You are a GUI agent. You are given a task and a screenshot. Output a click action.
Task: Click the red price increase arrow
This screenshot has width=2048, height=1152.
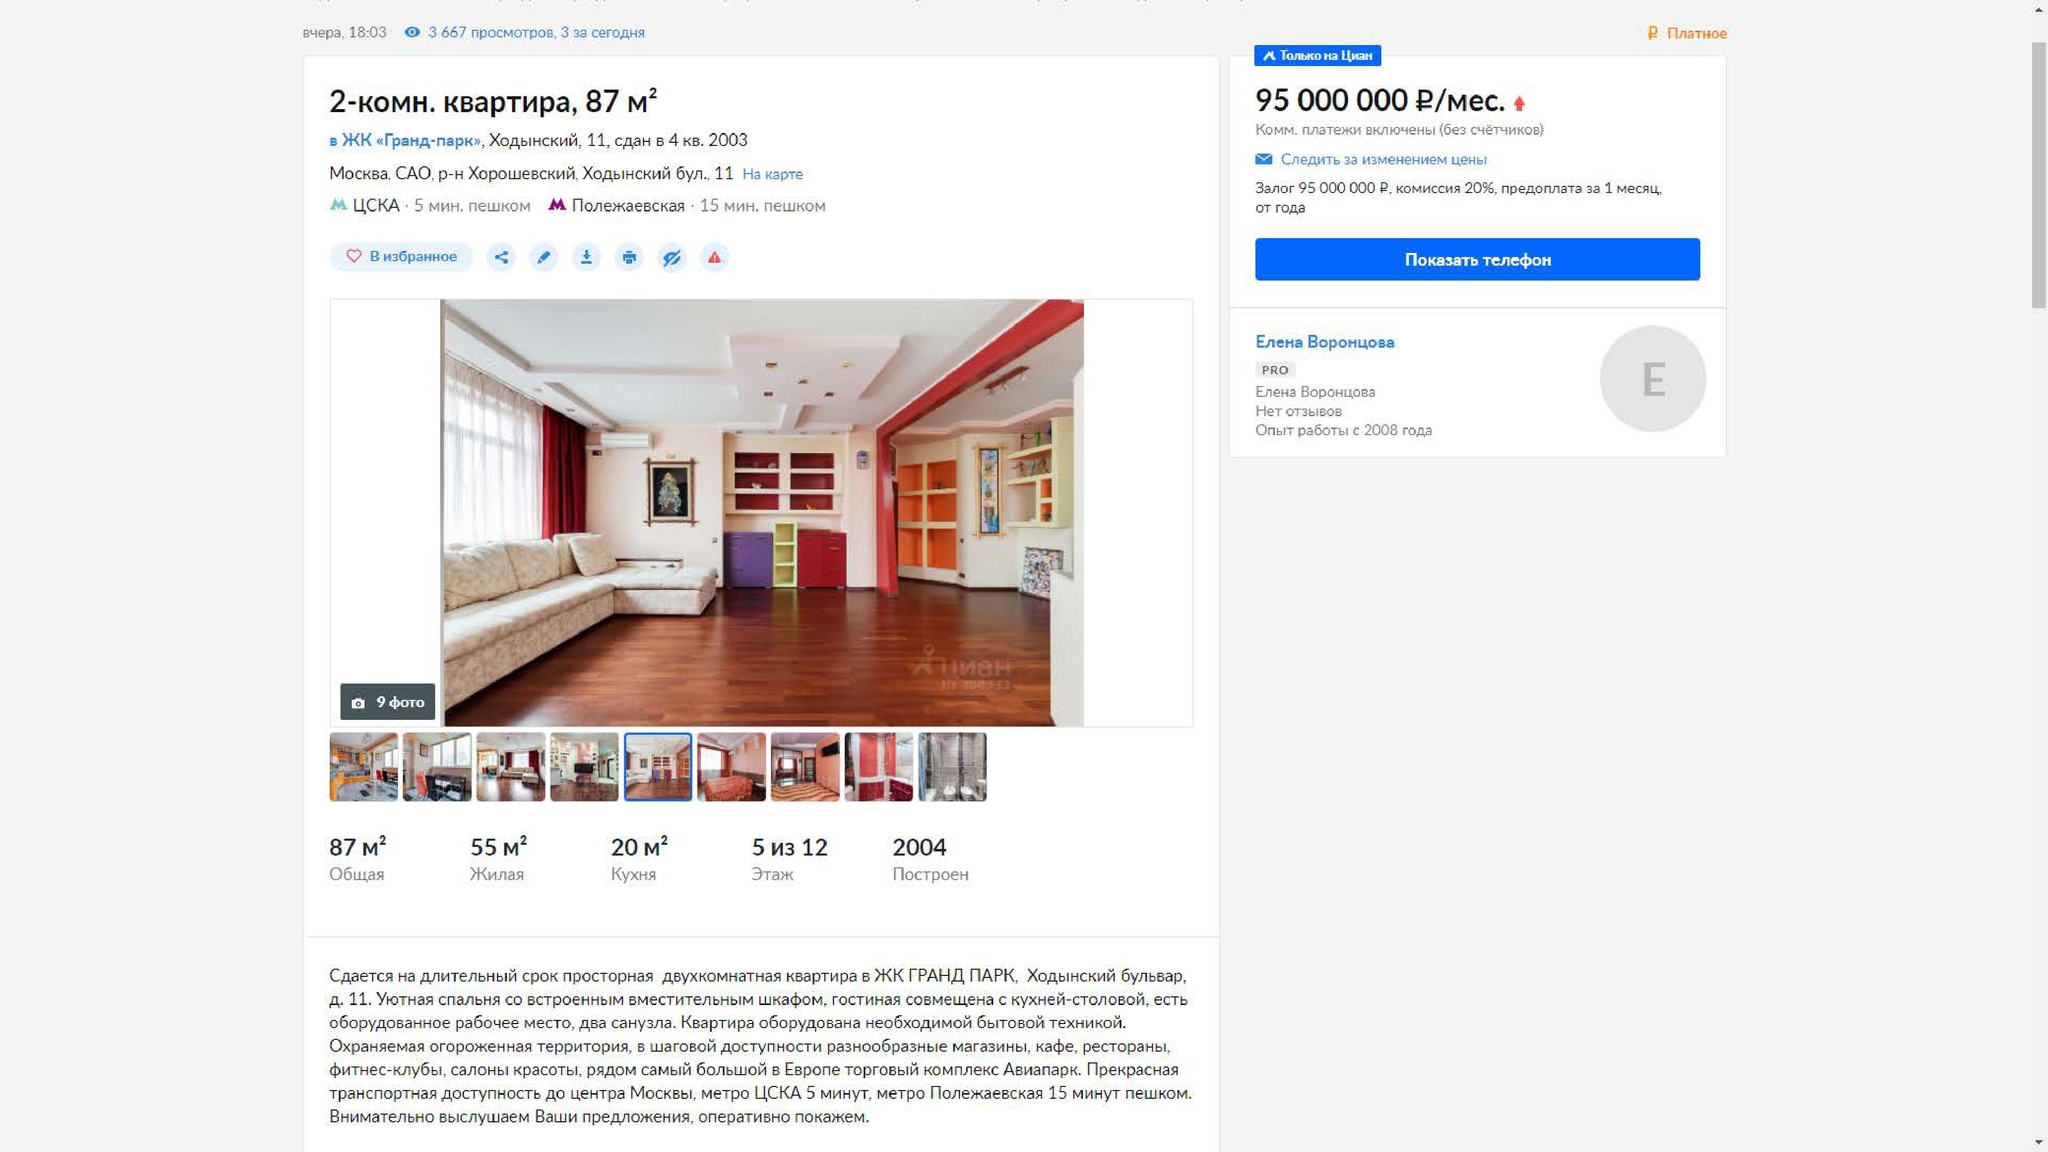pyautogui.click(x=1519, y=103)
